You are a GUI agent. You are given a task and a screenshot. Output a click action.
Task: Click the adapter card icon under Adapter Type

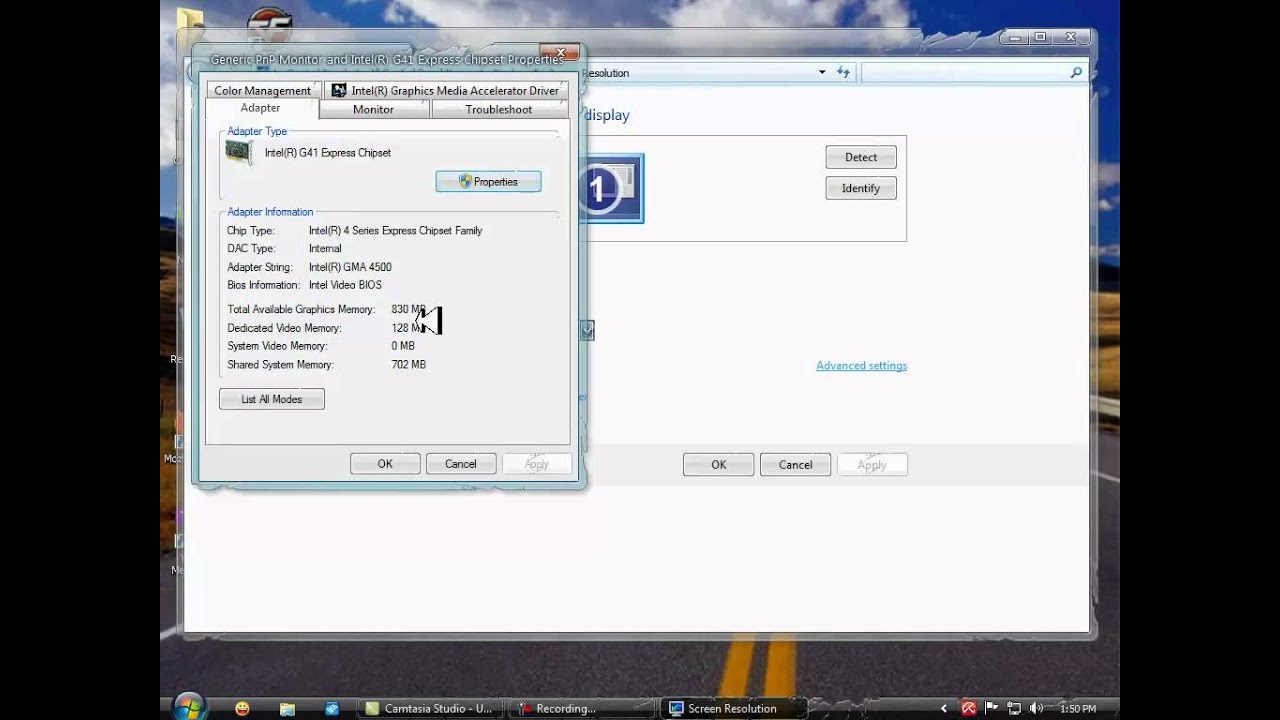click(239, 152)
